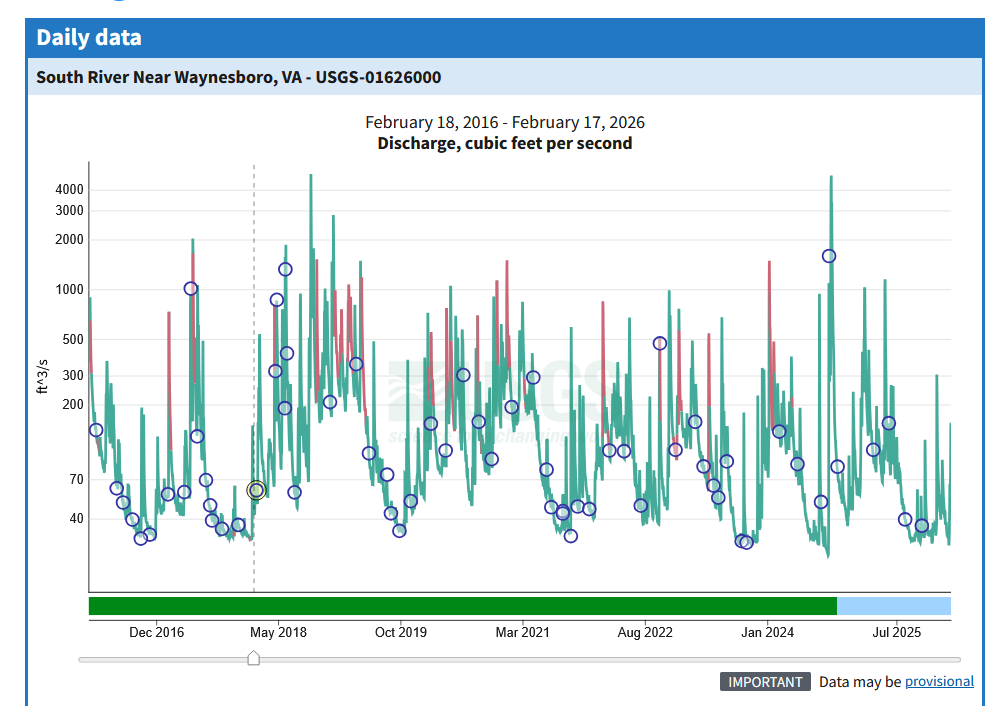
Task: Click the IMPORTANT badge
Action: pyautogui.click(x=765, y=682)
